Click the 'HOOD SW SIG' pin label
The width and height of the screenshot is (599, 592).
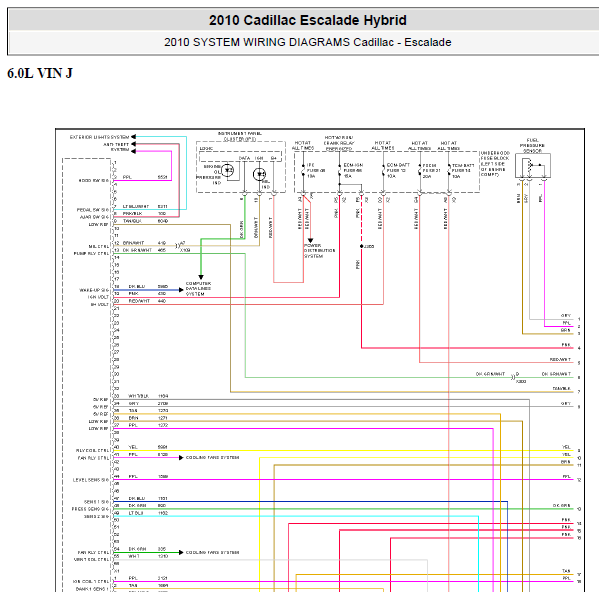click(x=94, y=180)
